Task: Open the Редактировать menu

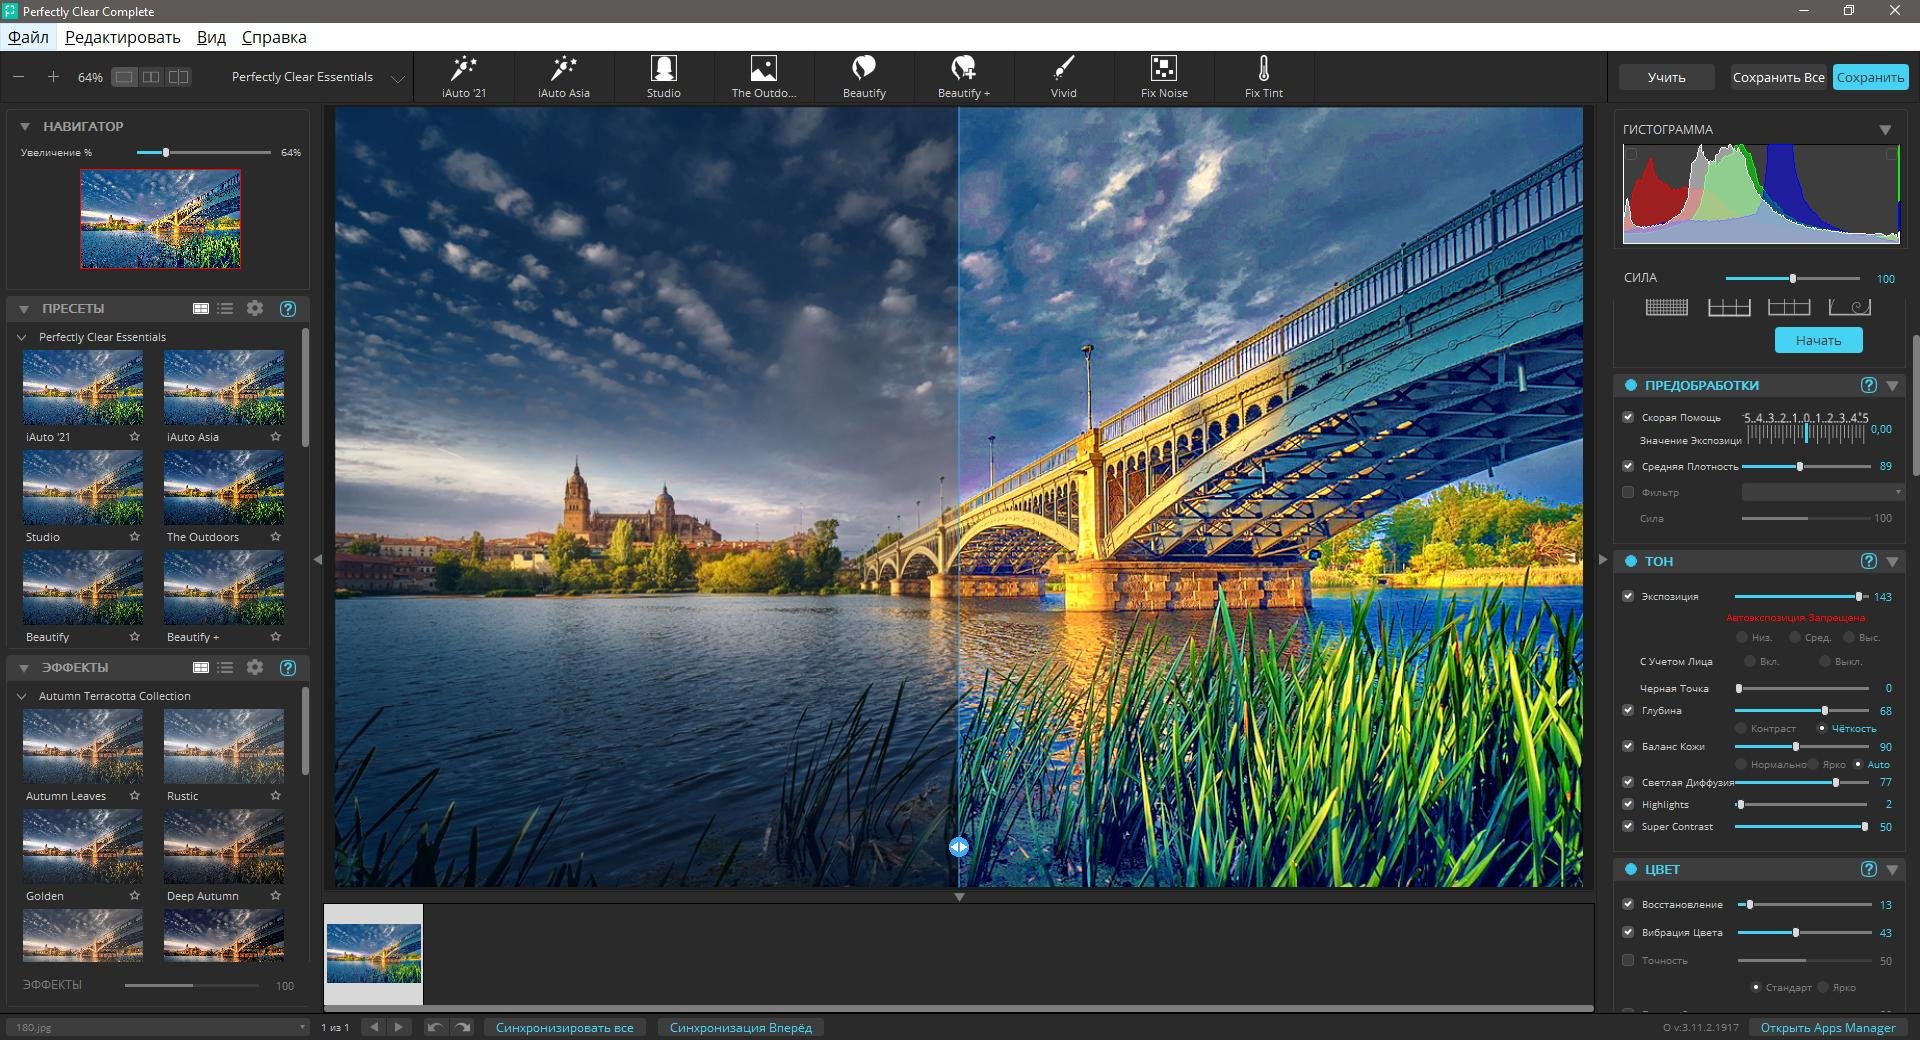Action: [122, 37]
